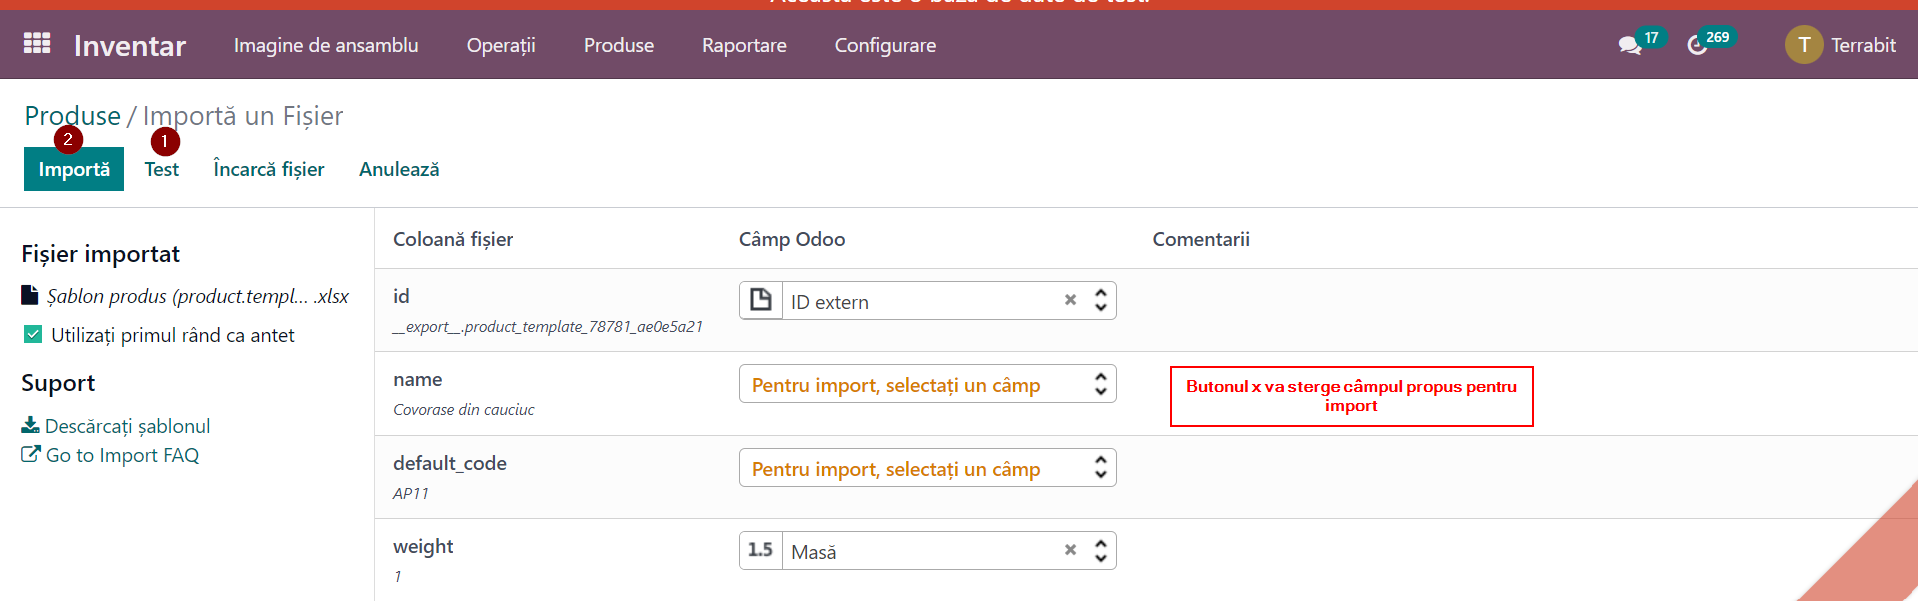This screenshot has width=1918, height=601.
Task: Click the Test button
Action: coord(162,169)
